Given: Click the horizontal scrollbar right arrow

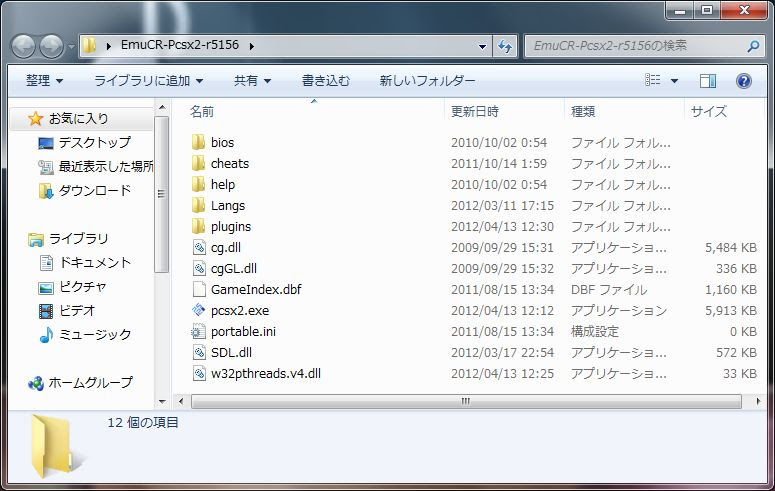Looking at the screenshot, I should pyautogui.click(x=758, y=401).
